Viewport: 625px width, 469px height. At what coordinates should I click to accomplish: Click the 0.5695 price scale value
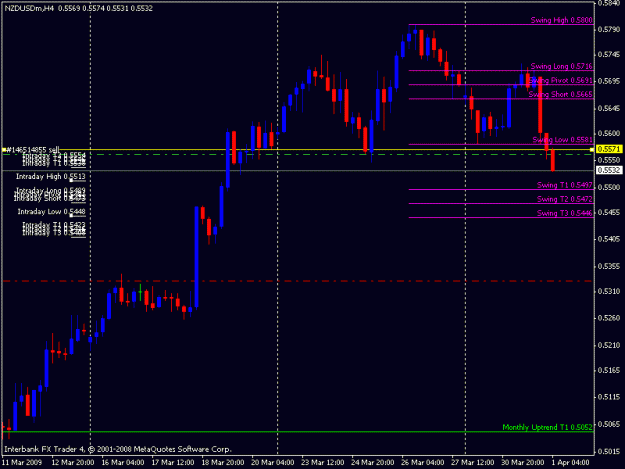[x=609, y=81]
